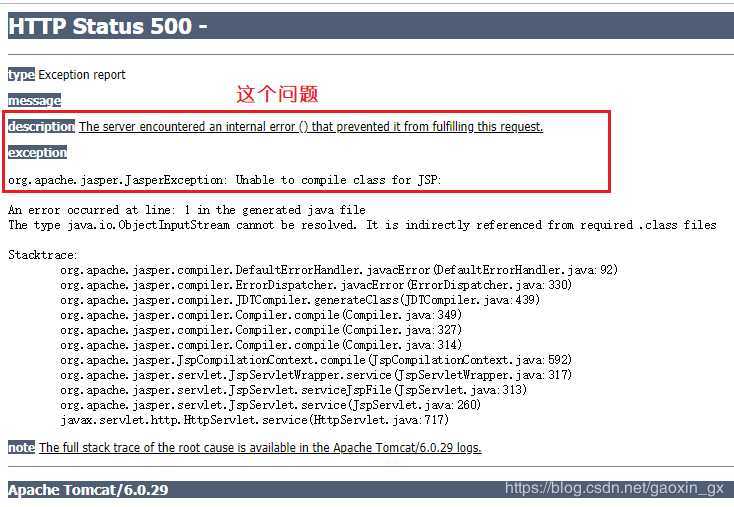Select the 'message' label
This screenshot has height=507, width=734.
click(x=35, y=100)
